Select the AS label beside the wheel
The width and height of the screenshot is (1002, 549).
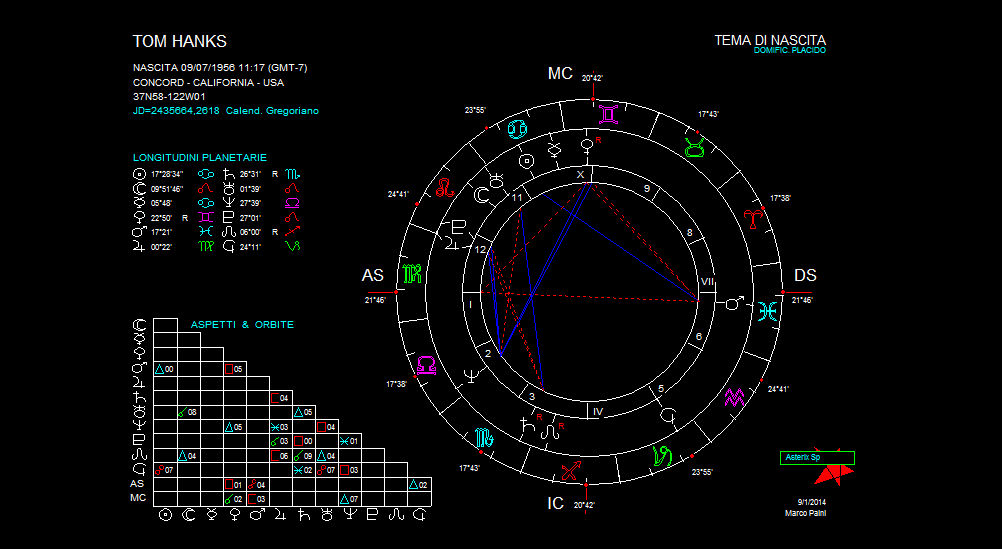click(373, 275)
